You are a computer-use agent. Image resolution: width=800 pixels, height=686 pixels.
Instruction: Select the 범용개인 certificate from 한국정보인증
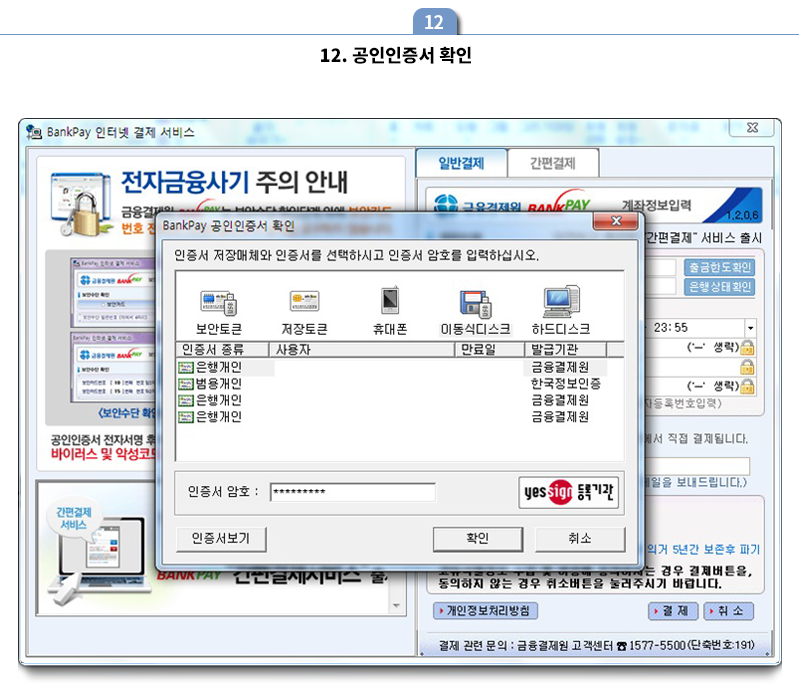click(x=392, y=384)
